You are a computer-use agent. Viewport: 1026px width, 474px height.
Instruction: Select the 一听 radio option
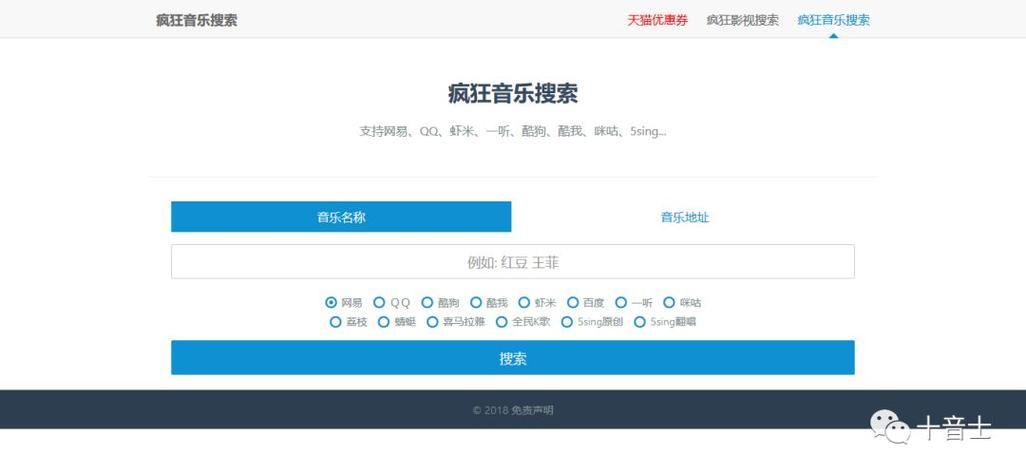pos(621,302)
